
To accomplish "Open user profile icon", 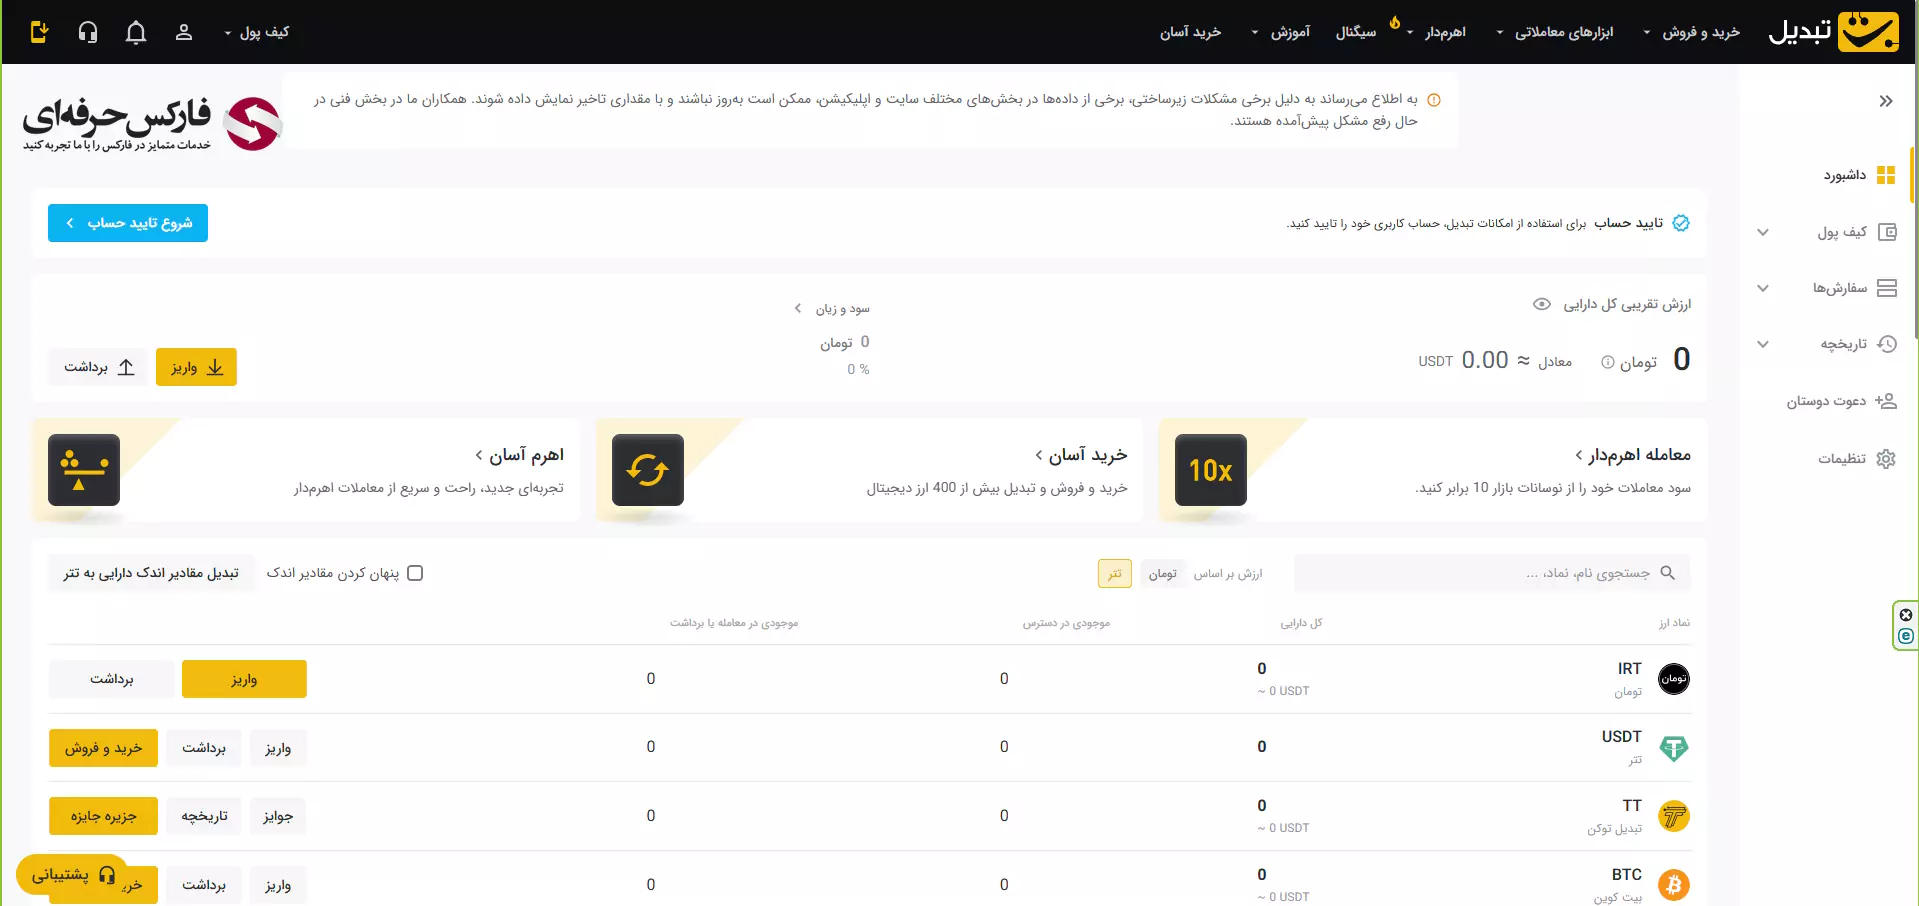I will 184,32.
